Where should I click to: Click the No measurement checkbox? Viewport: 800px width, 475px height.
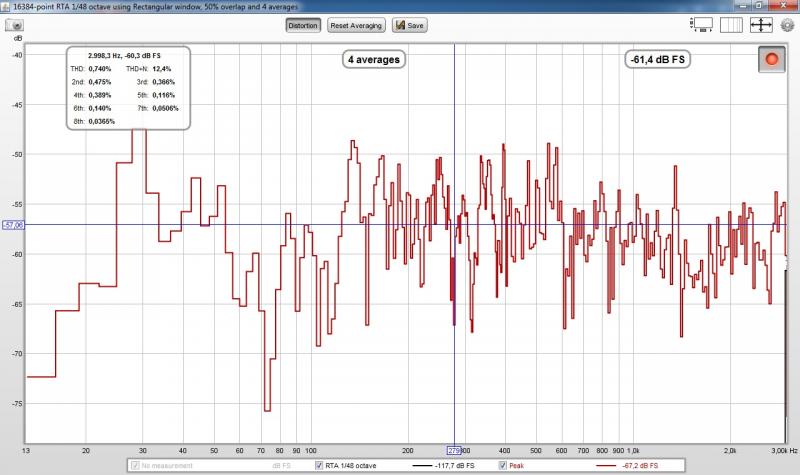click(135, 465)
